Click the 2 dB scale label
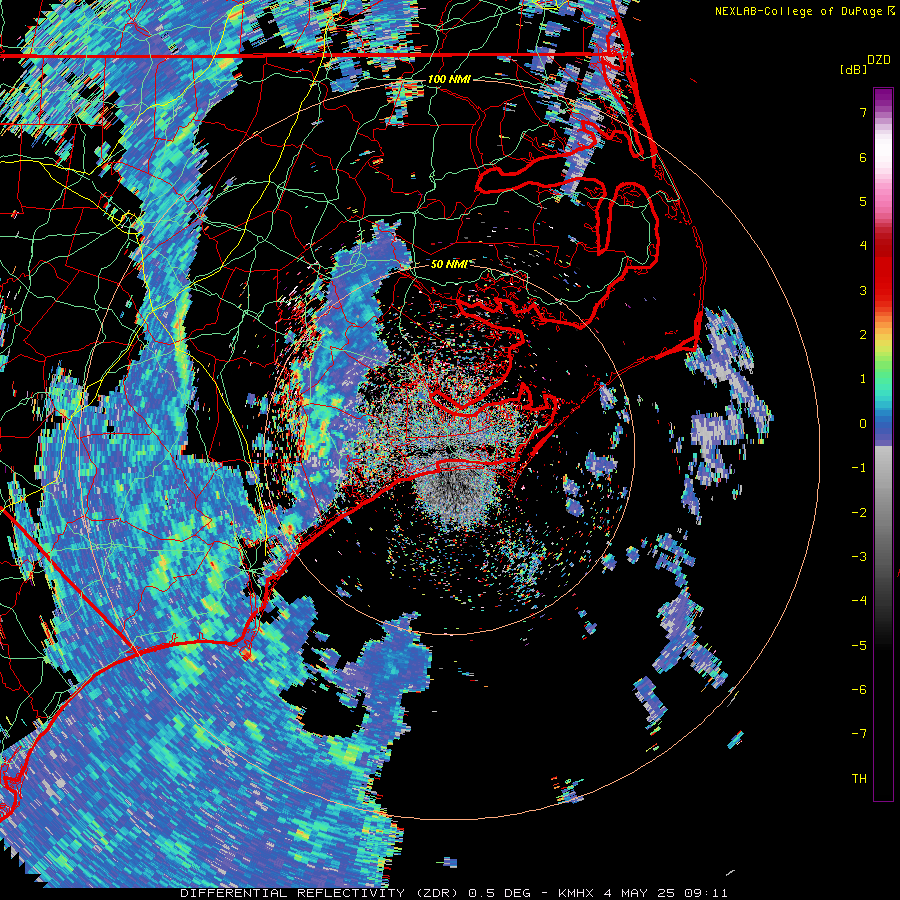Viewport: 900px width, 900px height. click(x=863, y=335)
